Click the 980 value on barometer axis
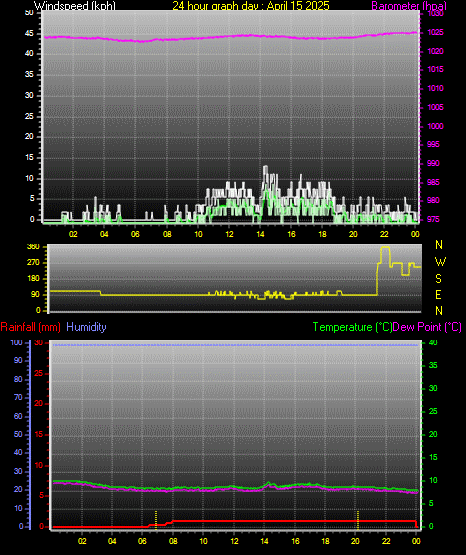The height and width of the screenshot is (555, 466). tap(433, 200)
